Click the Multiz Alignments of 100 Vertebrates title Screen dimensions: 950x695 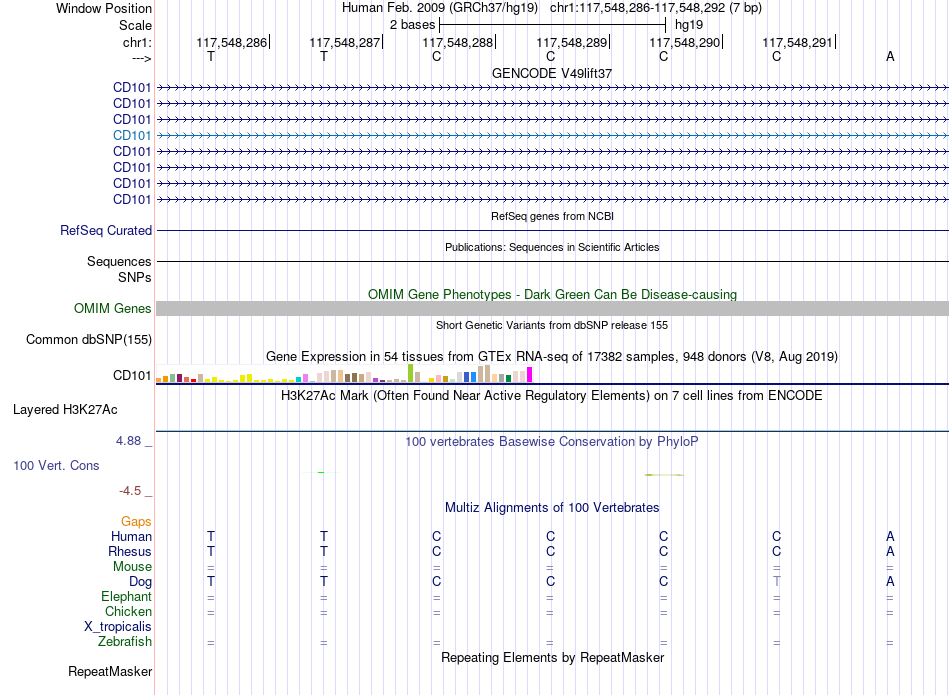[x=552, y=508]
